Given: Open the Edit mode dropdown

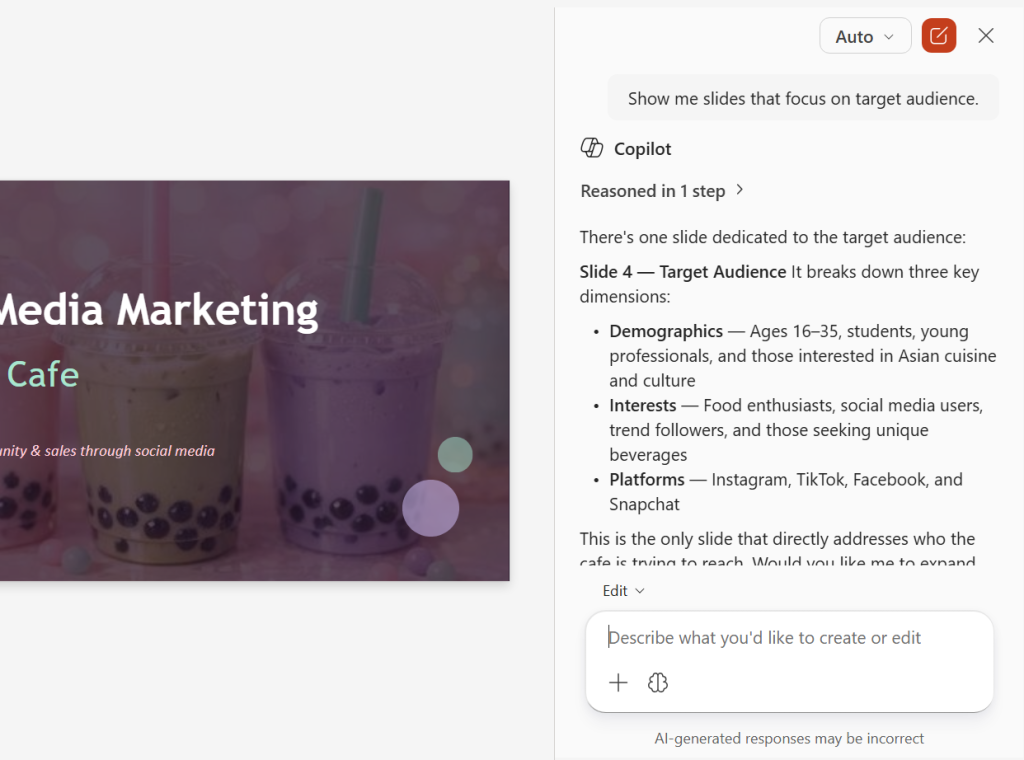Looking at the screenshot, I should [x=623, y=590].
